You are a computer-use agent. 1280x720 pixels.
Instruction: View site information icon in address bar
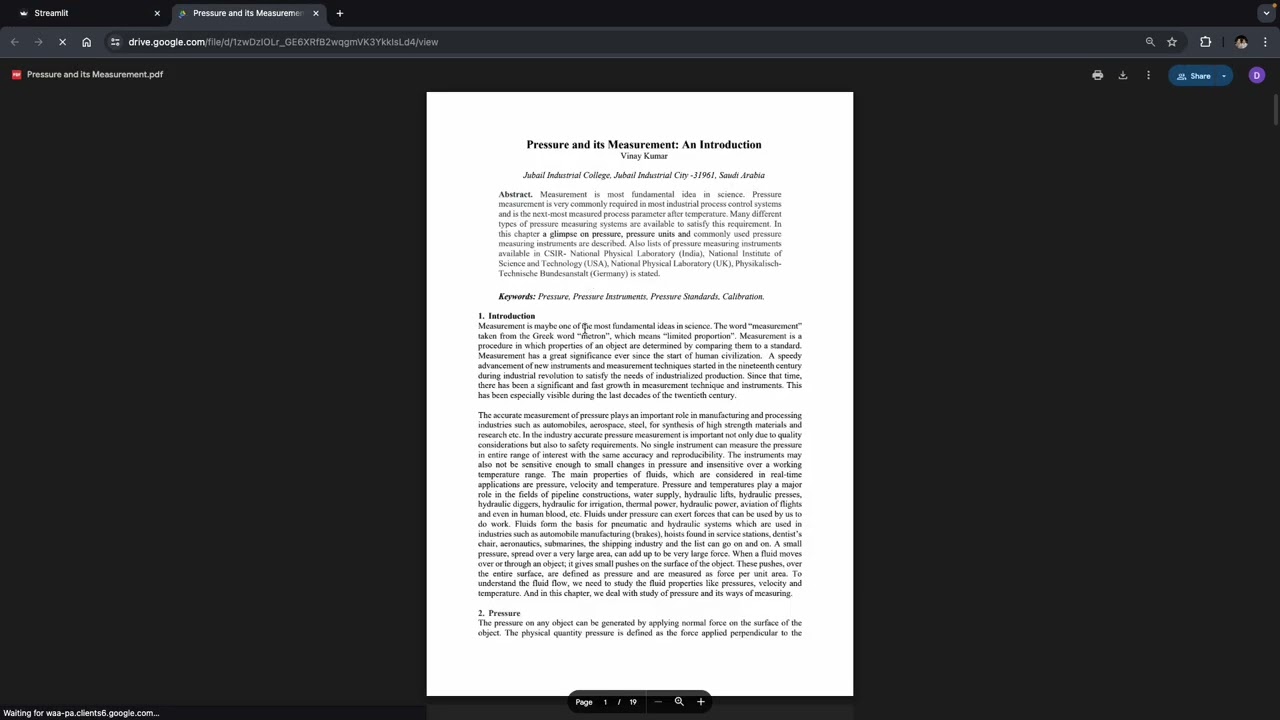(115, 42)
